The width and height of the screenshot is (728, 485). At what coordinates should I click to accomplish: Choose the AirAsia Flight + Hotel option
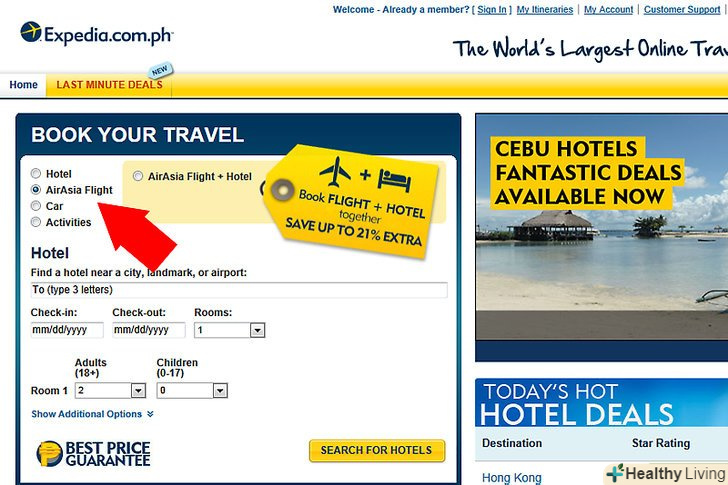click(x=137, y=176)
